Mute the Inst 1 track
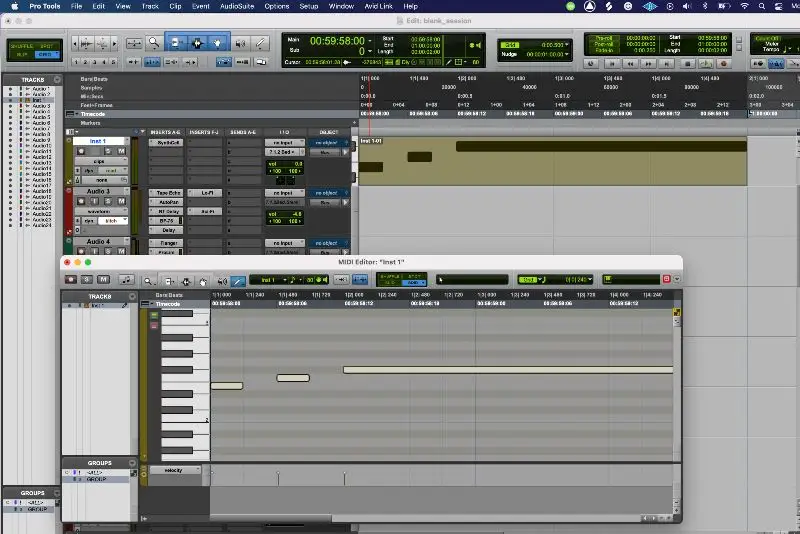This screenshot has height=534, width=800. coord(121,151)
